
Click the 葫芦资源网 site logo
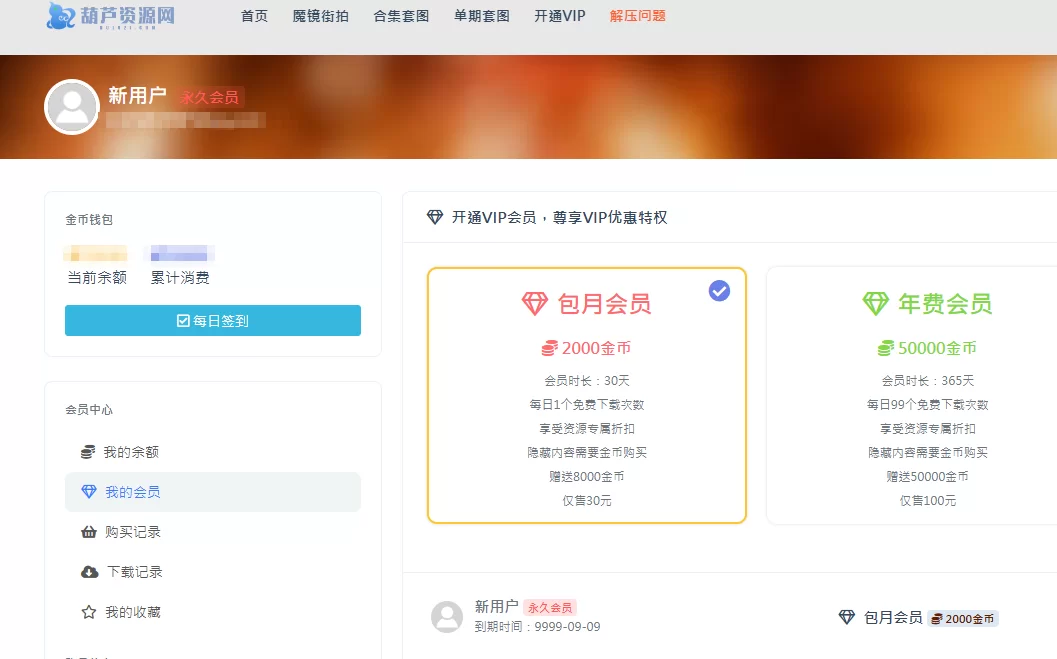[111, 15]
